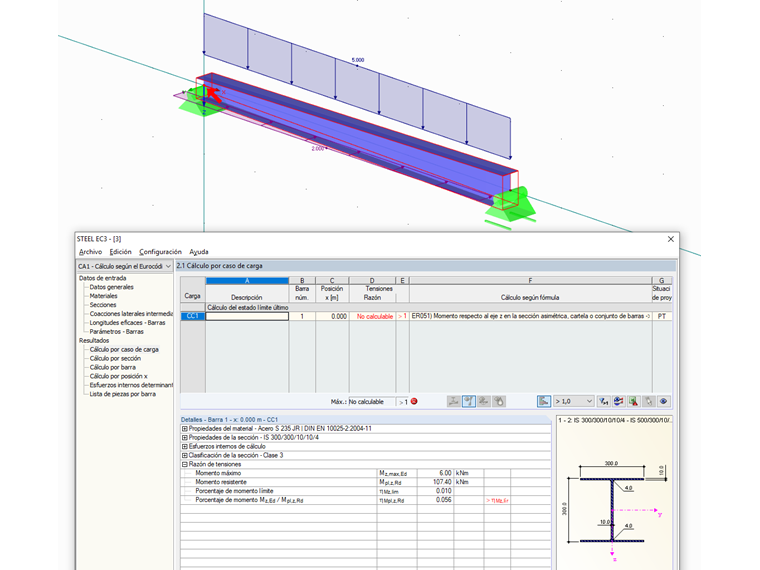This screenshot has height=570, width=760.
Task: Click the red error indicator next to >1
Action: (x=414, y=401)
